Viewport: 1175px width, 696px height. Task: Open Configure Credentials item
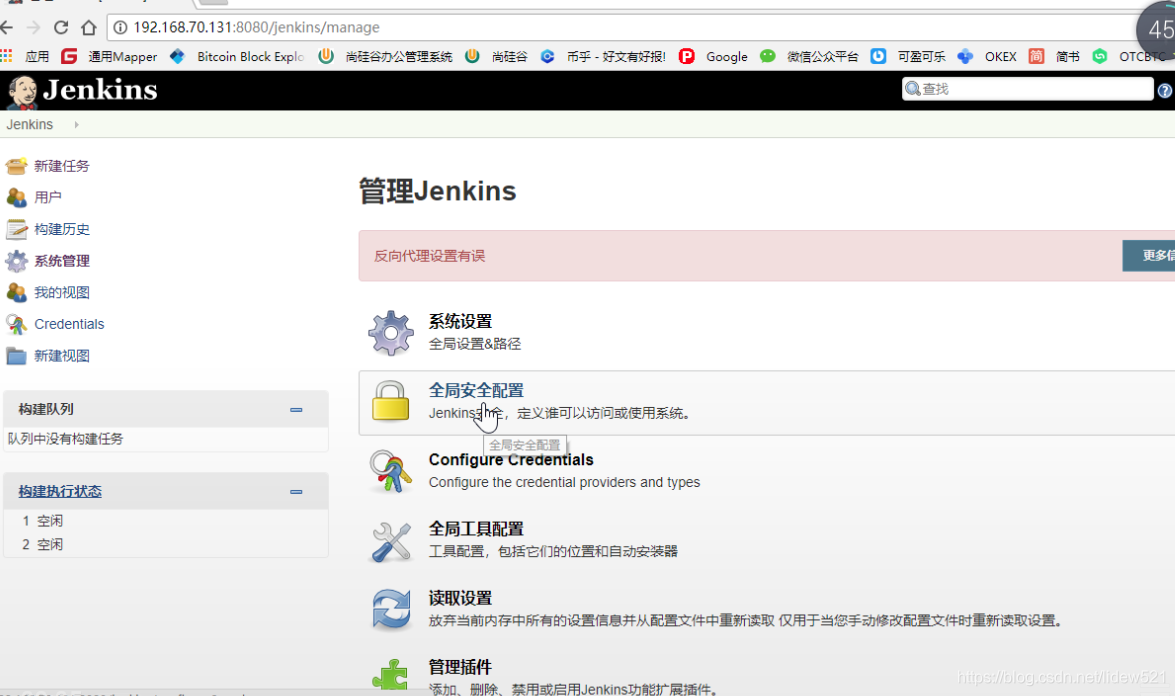[511, 459]
